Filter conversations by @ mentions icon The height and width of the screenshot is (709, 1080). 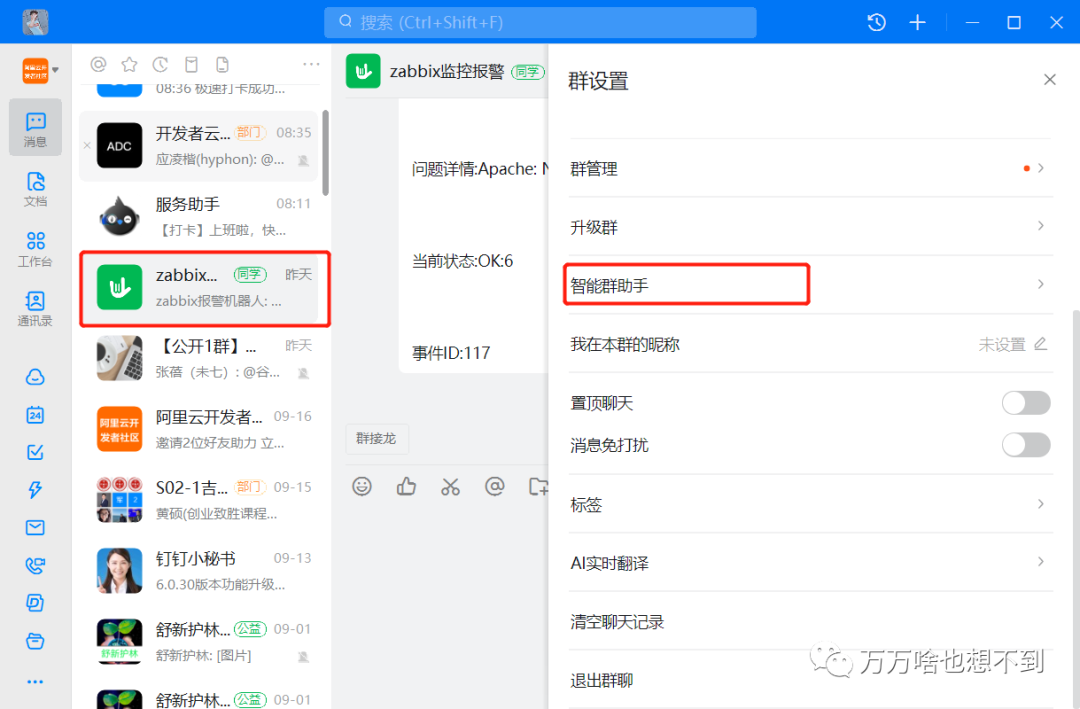98,65
